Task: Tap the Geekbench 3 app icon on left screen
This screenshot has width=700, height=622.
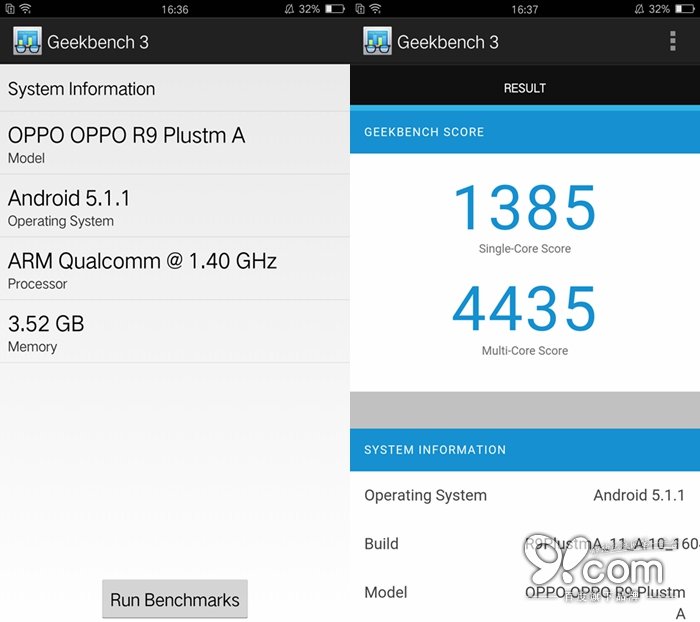Action: 27,41
